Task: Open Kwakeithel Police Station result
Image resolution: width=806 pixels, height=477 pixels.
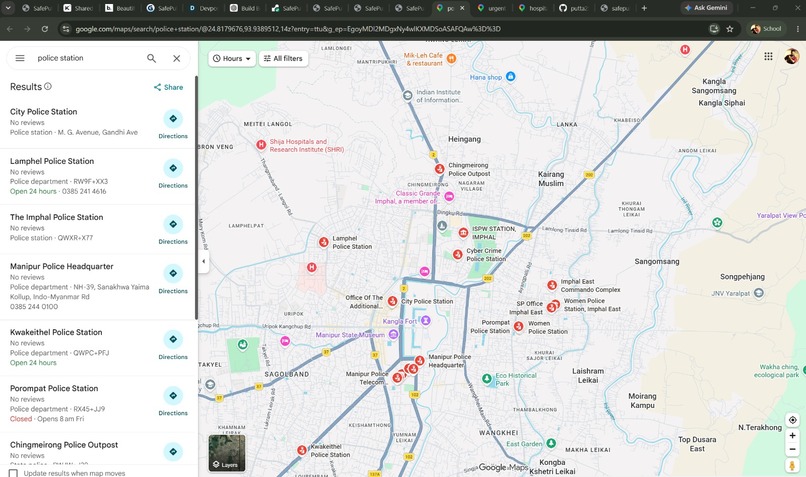Action: pos(56,332)
